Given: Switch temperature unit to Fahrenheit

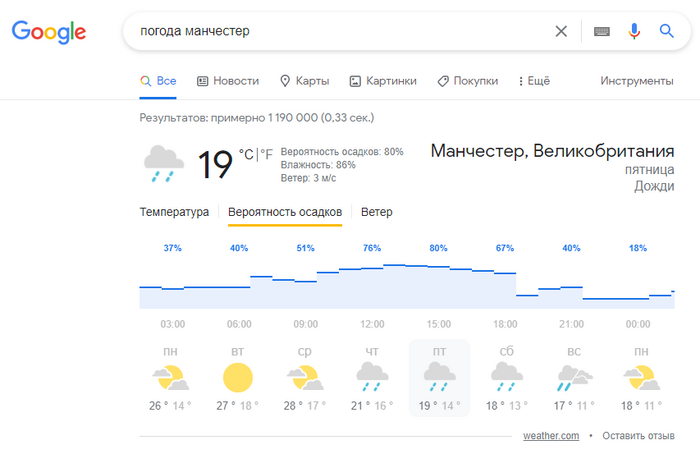Looking at the screenshot, I should pos(267,154).
